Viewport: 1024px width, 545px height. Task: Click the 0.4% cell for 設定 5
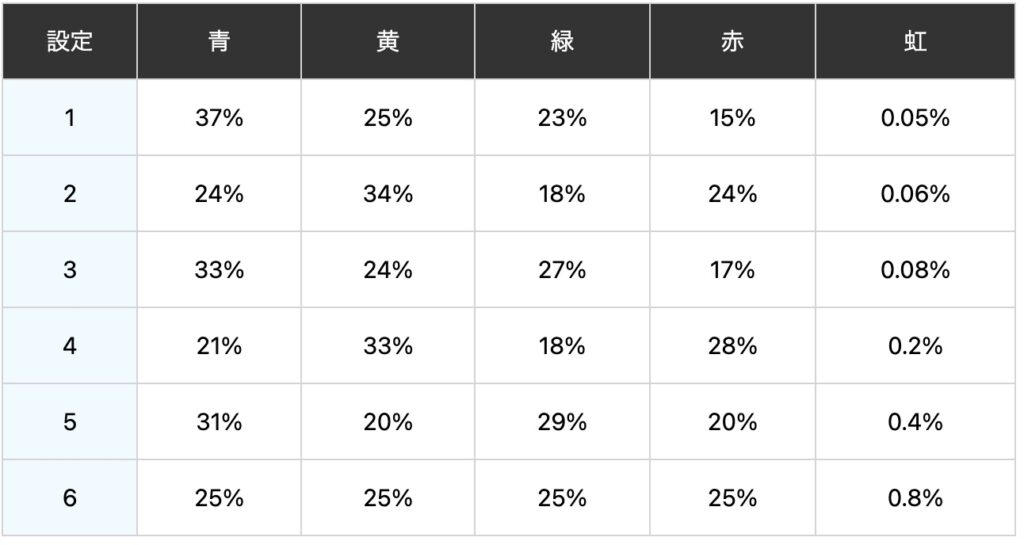click(915, 422)
